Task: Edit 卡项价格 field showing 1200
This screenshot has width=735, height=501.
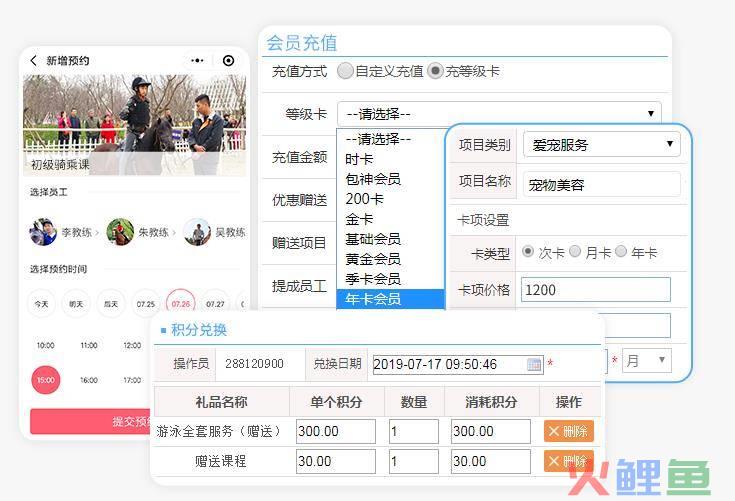Action: click(596, 290)
